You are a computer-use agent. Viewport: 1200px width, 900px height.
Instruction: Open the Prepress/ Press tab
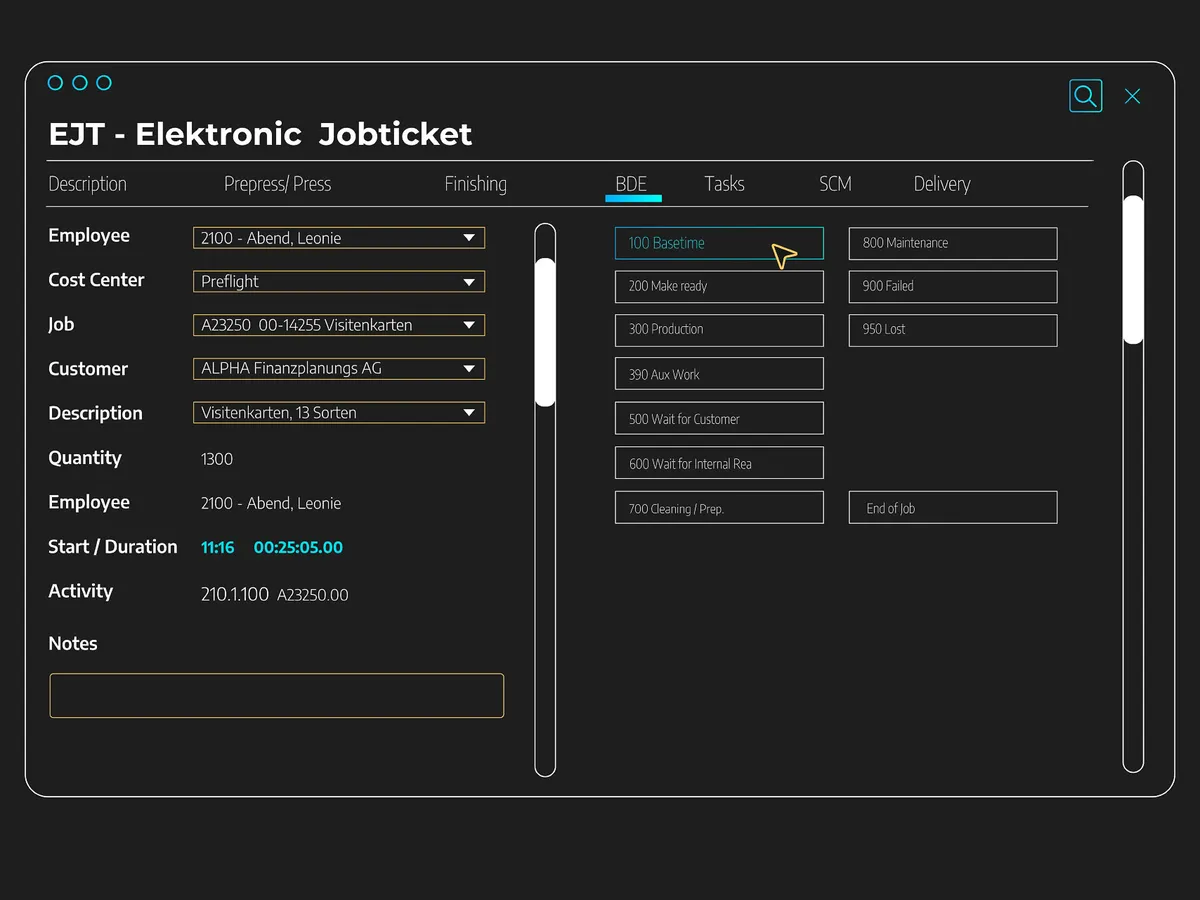tap(277, 184)
